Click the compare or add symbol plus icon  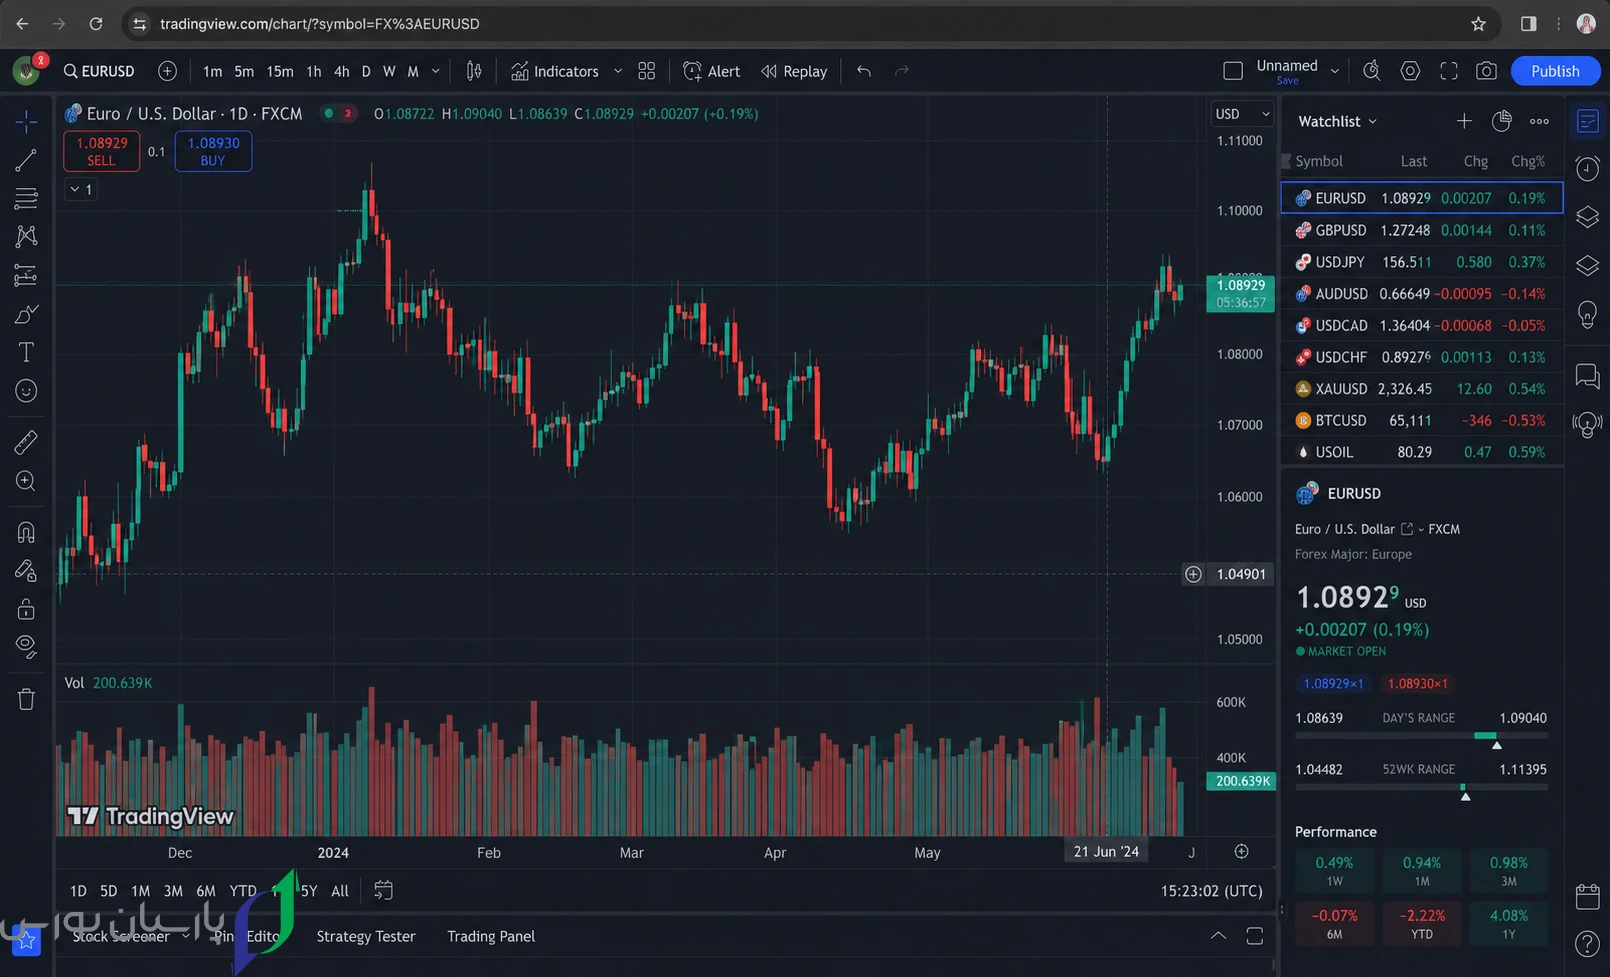tap(167, 71)
